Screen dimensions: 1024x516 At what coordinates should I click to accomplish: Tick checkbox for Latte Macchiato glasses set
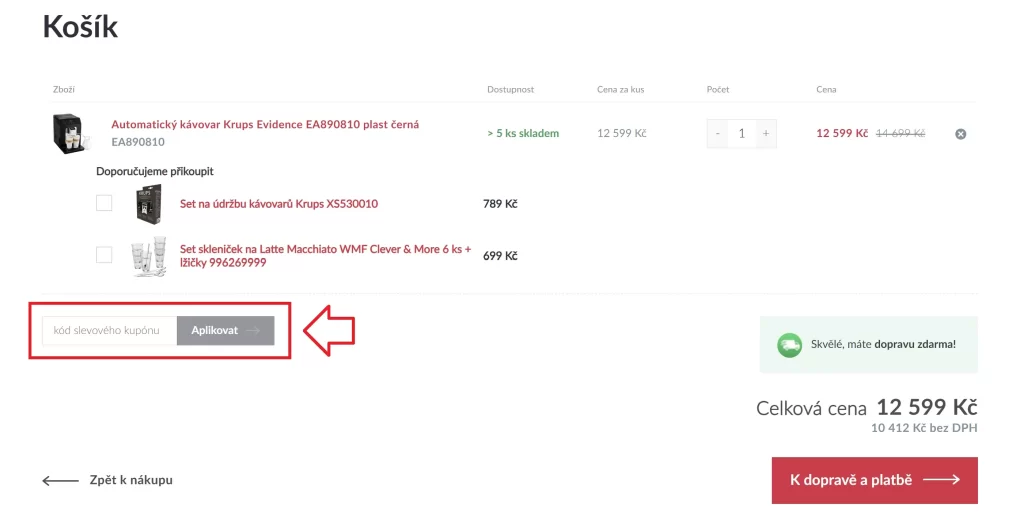pos(104,255)
